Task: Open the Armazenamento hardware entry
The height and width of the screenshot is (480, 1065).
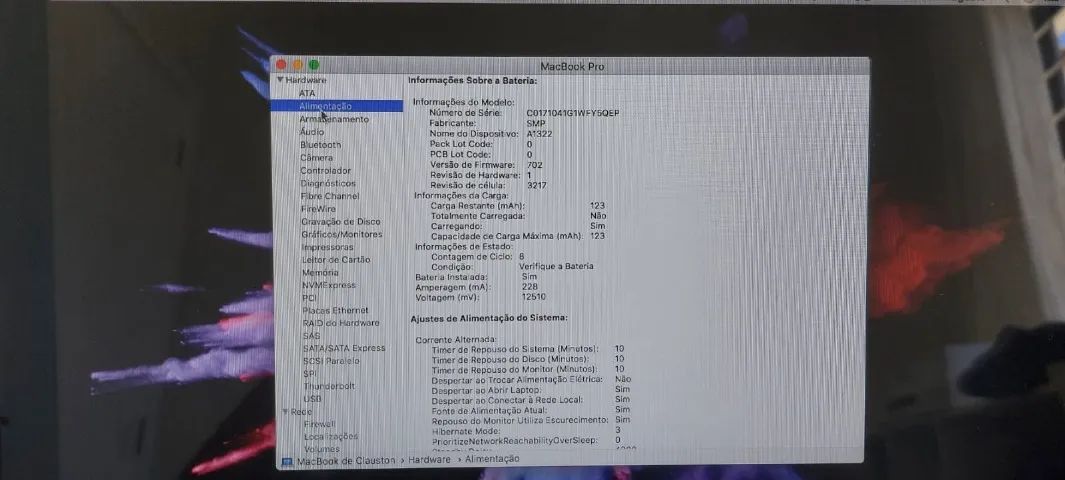Action: coord(334,119)
